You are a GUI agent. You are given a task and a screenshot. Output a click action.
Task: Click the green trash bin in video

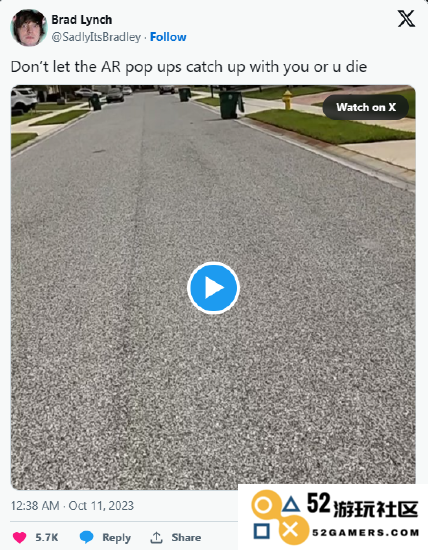pyautogui.click(x=231, y=105)
